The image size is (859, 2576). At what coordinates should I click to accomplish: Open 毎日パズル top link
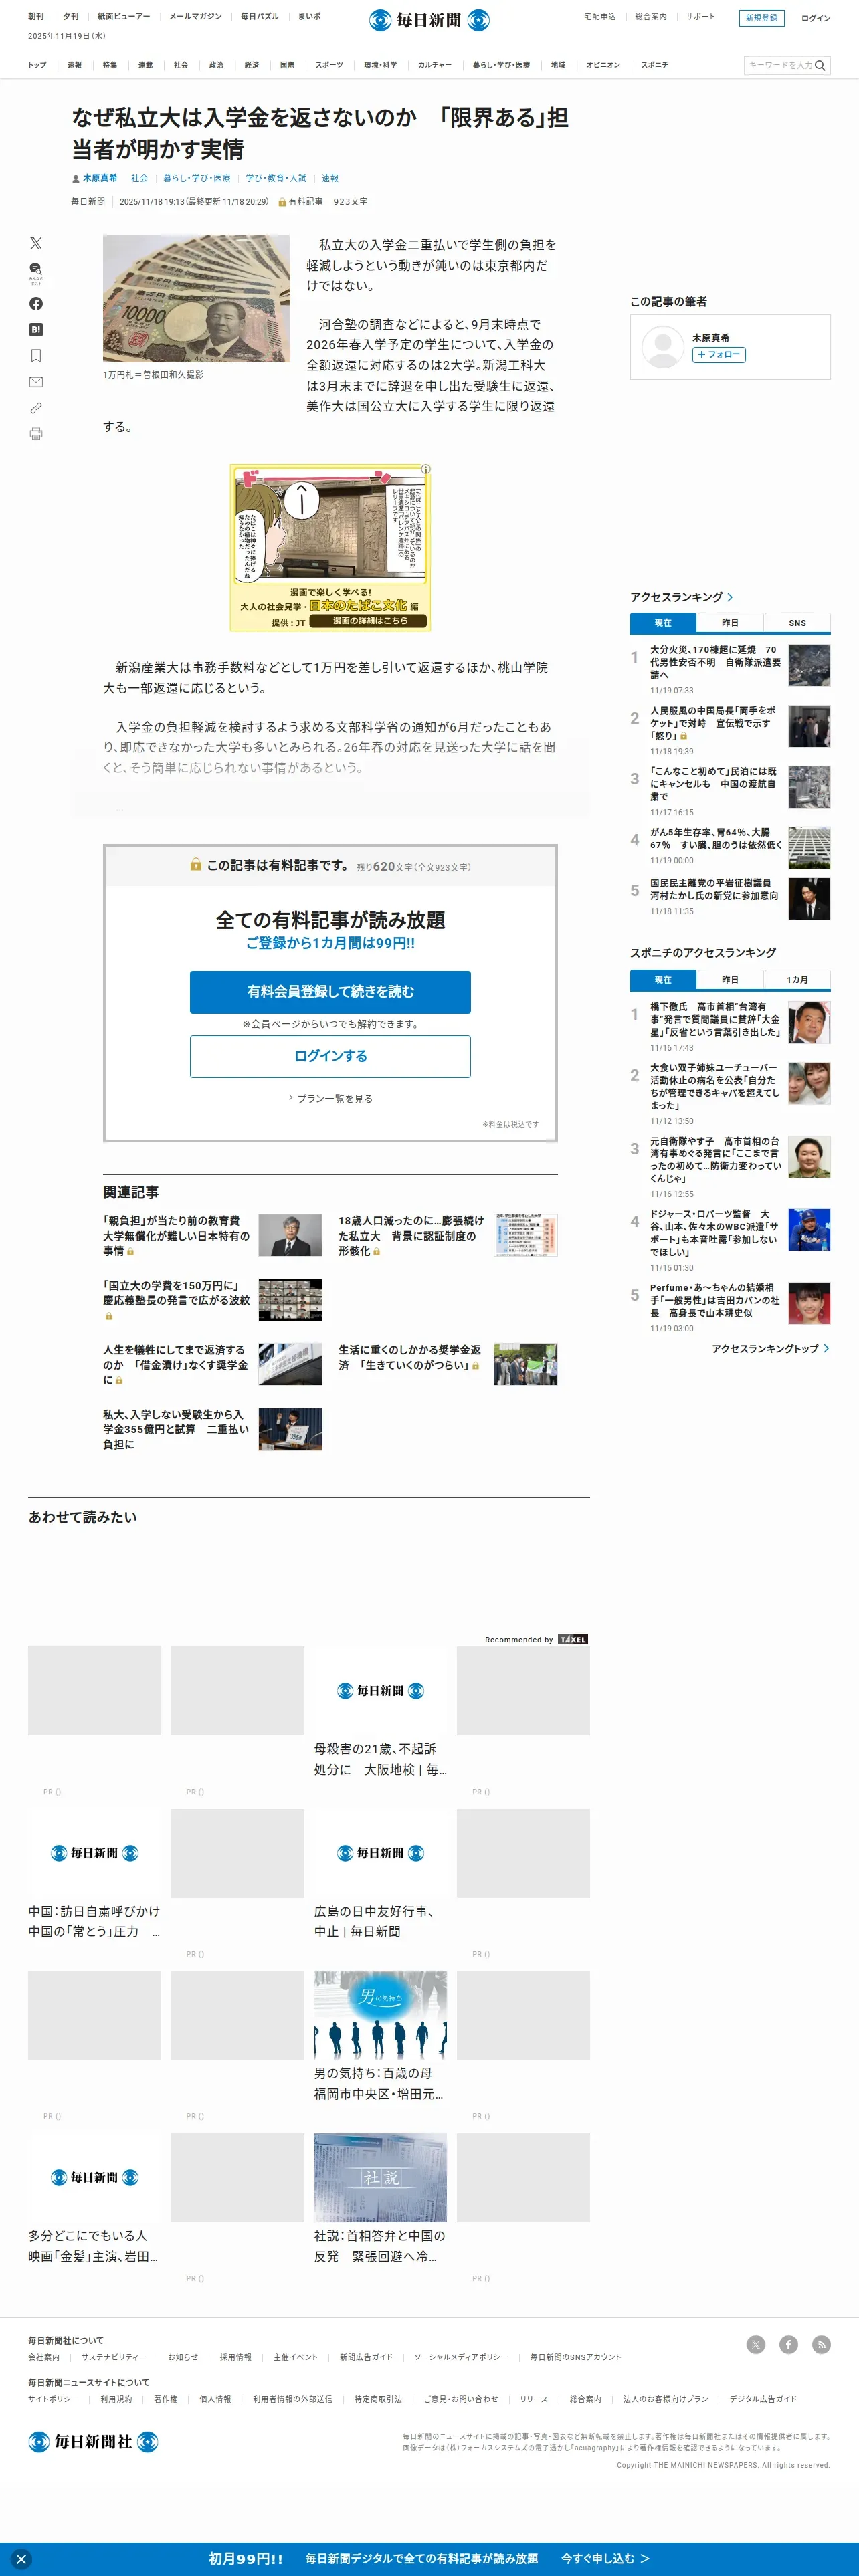pyautogui.click(x=259, y=17)
